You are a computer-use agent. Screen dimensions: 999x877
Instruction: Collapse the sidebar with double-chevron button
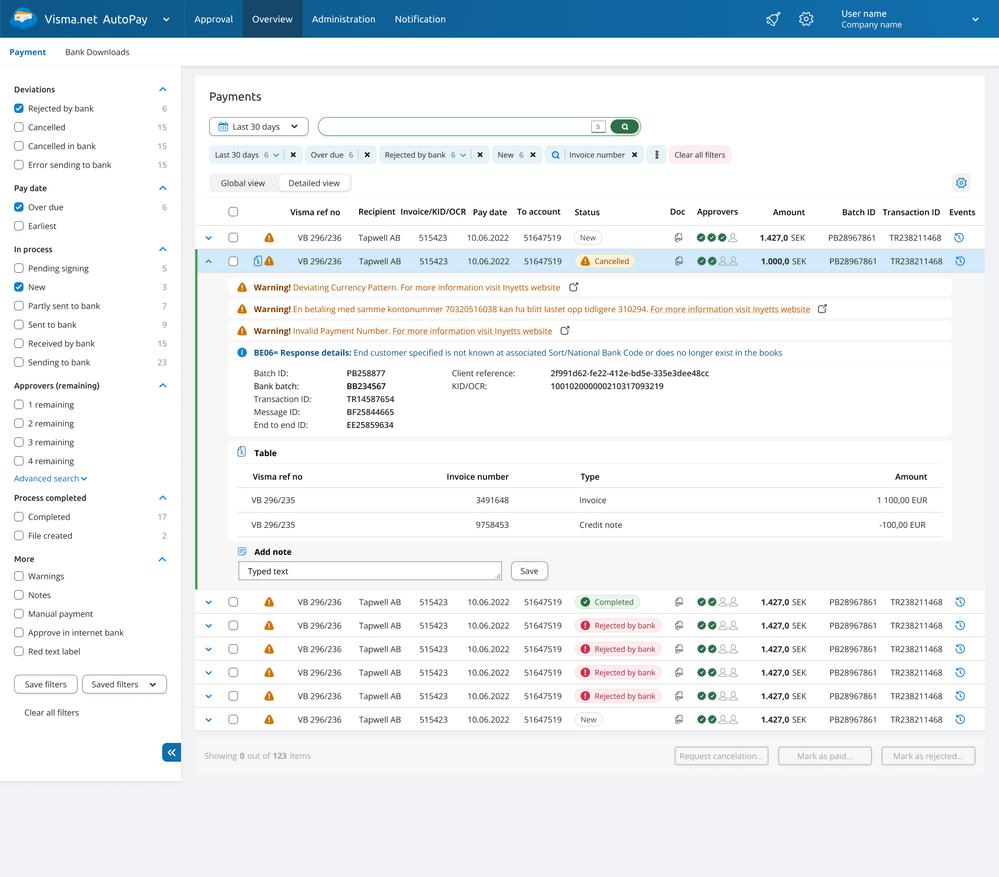pyautogui.click(x=171, y=752)
